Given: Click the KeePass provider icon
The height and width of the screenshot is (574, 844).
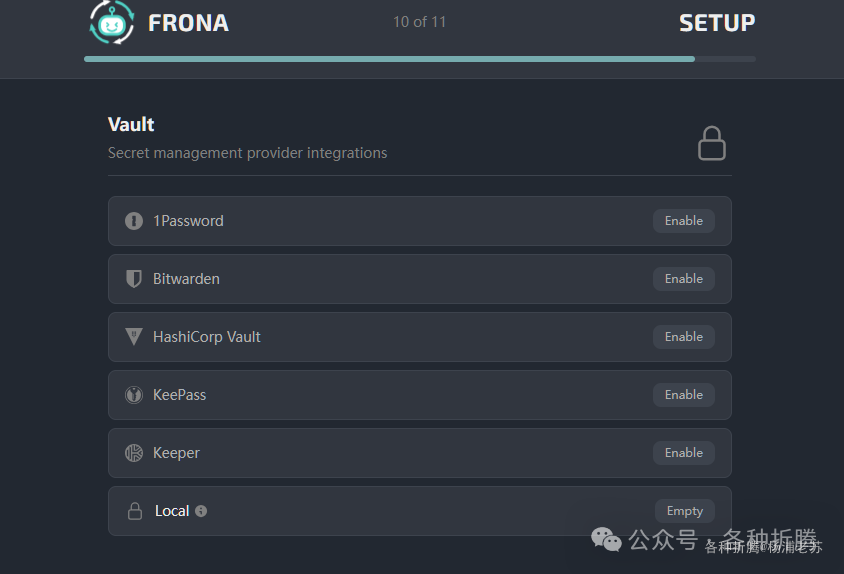Looking at the screenshot, I should [x=134, y=395].
